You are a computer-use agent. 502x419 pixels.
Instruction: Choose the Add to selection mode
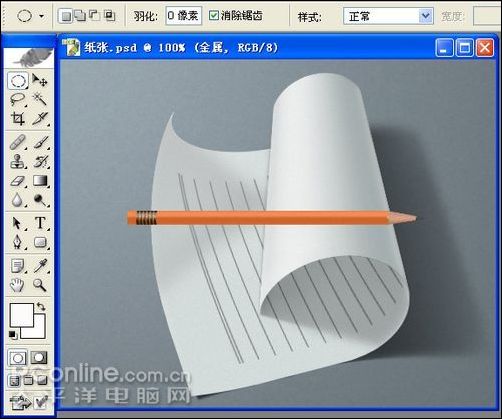pyautogui.click(x=80, y=15)
